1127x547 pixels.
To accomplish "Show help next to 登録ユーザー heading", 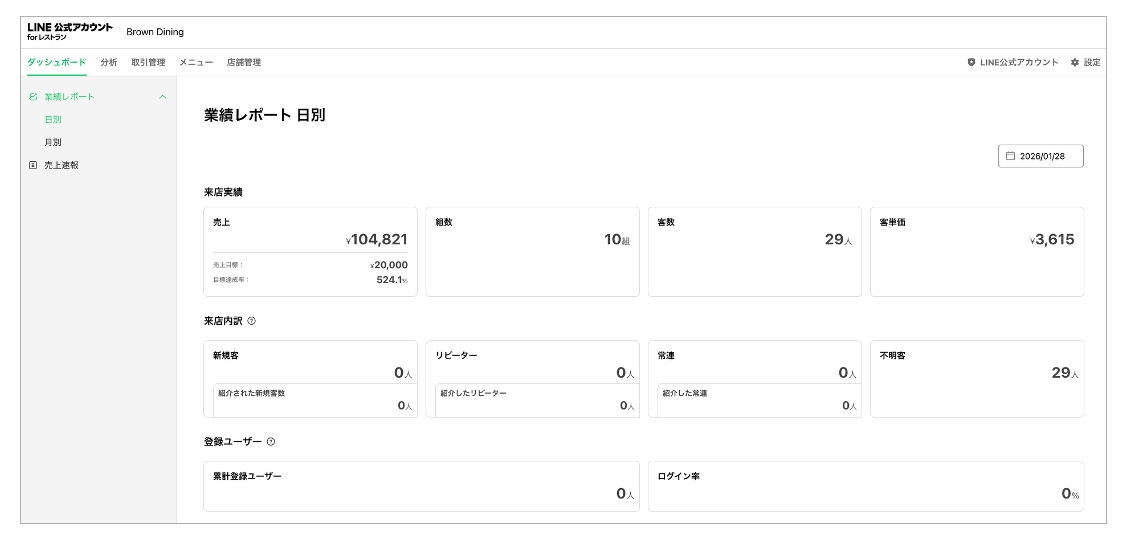I will pos(271,441).
